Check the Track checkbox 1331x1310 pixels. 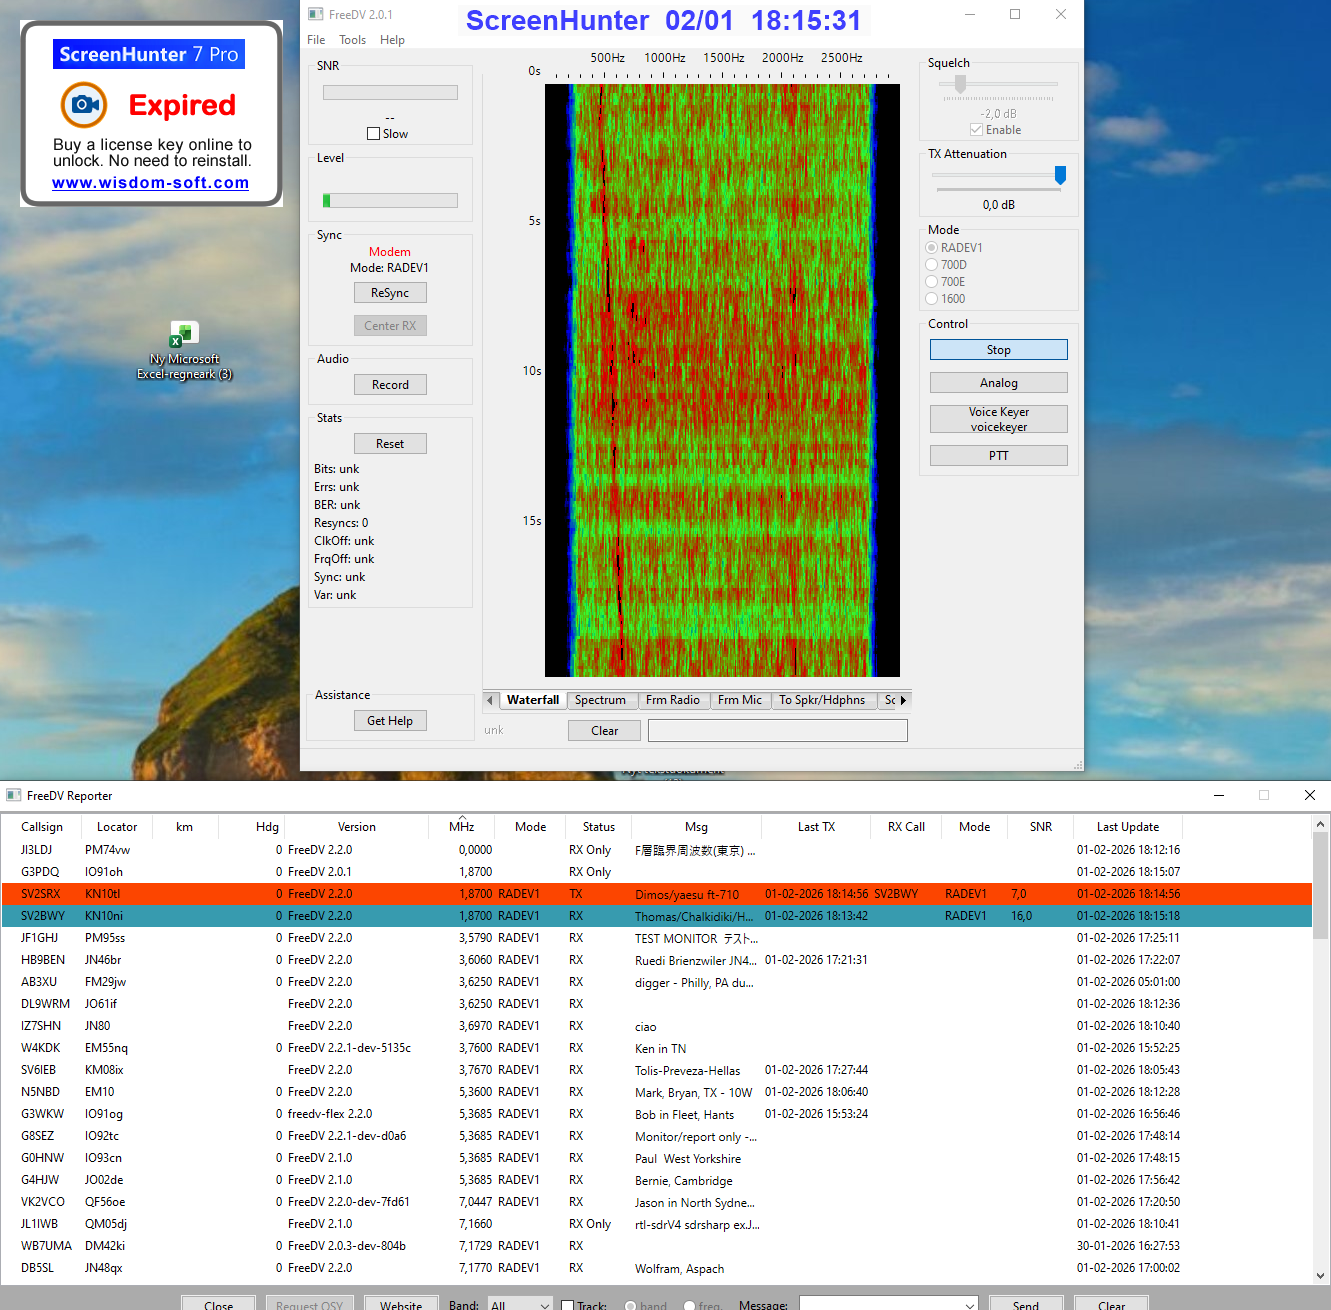[x=568, y=1305]
